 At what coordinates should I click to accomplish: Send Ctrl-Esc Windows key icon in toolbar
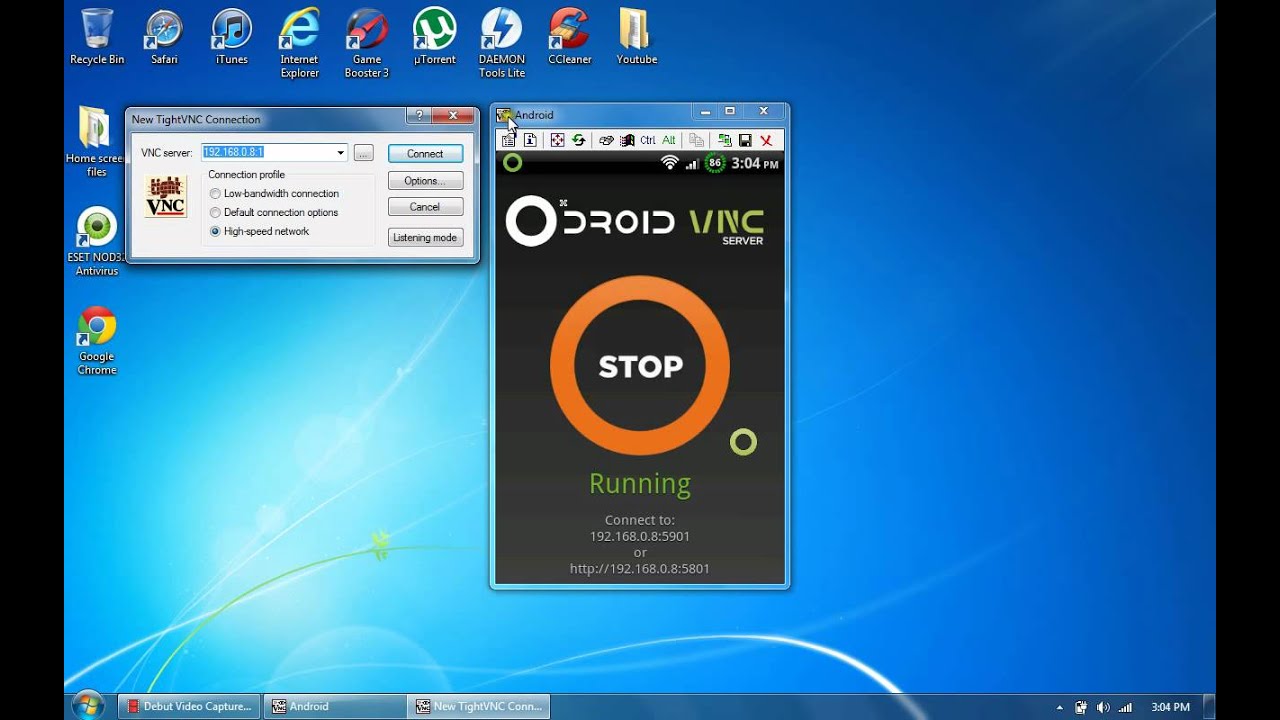(x=627, y=140)
